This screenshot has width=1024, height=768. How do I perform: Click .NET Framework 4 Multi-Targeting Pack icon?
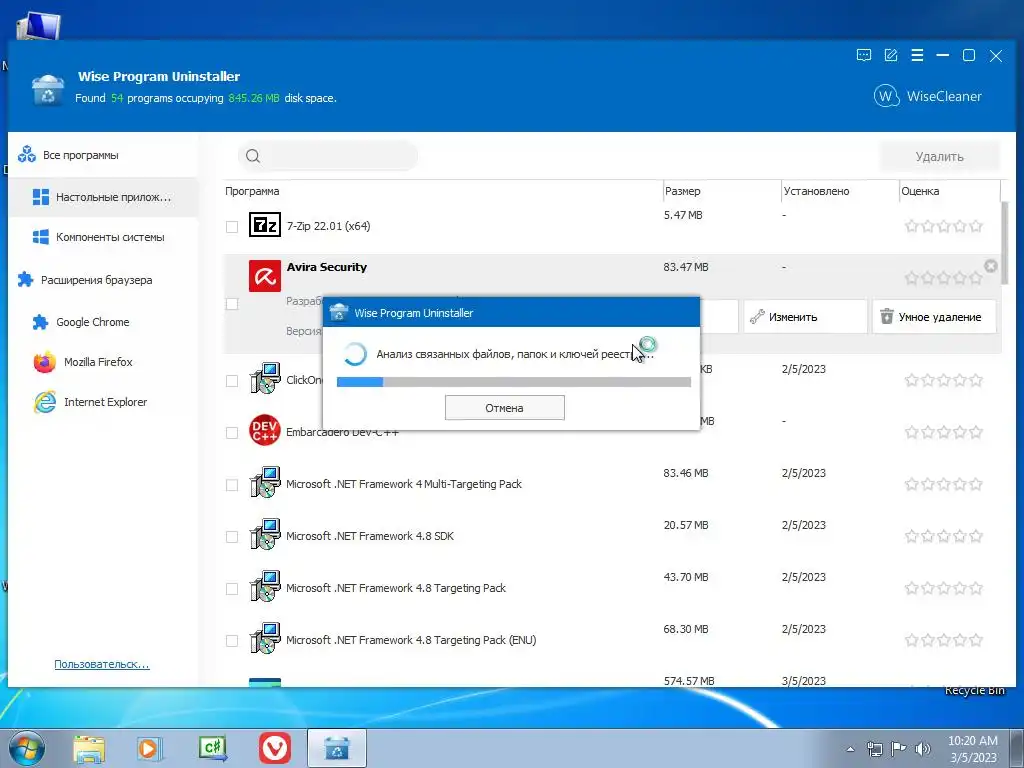point(264,482)
